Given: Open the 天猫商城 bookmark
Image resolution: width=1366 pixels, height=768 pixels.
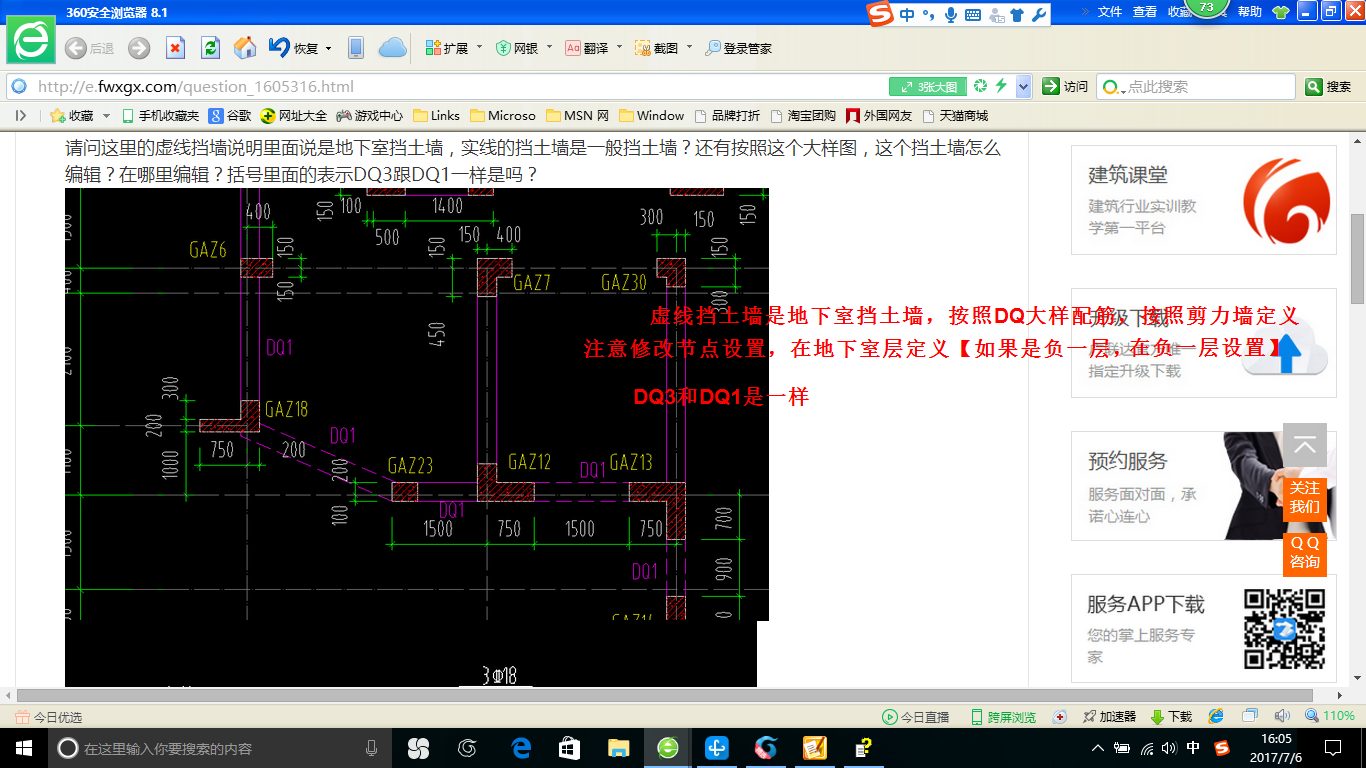Looking at the screenshot, I should (x=955, y=116).
